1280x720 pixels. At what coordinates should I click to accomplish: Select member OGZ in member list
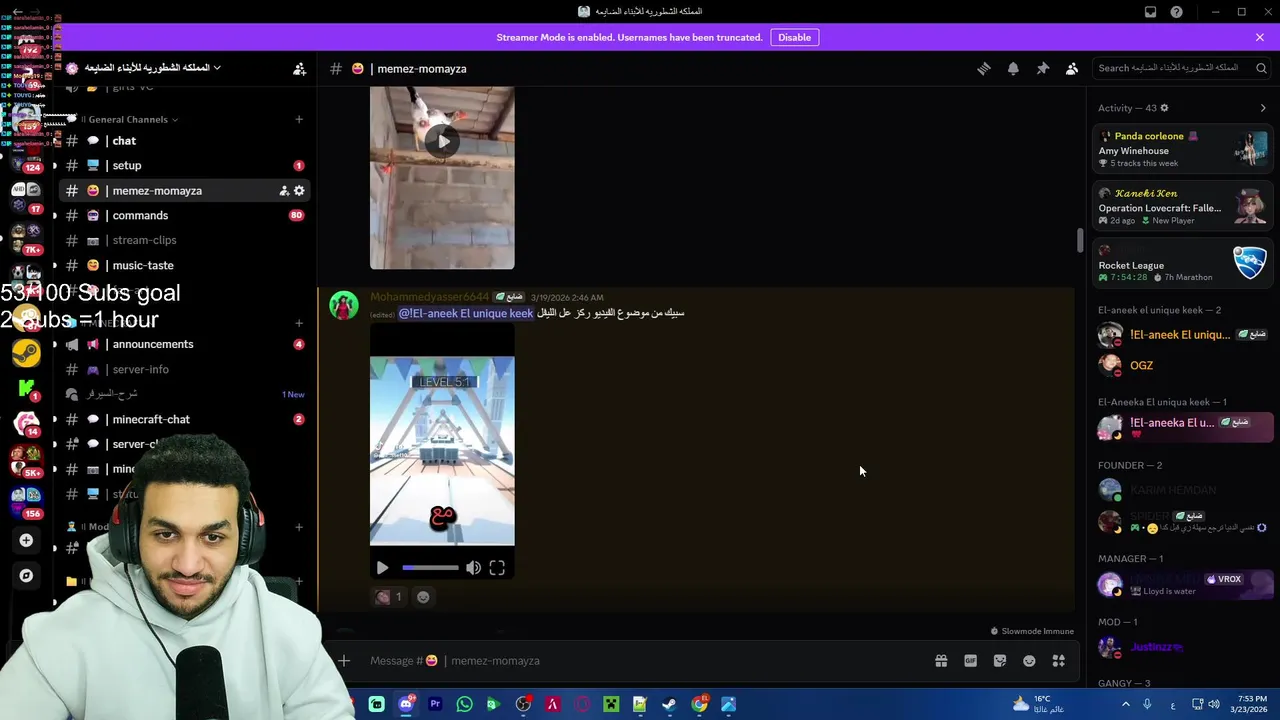tap(1183, 365)
